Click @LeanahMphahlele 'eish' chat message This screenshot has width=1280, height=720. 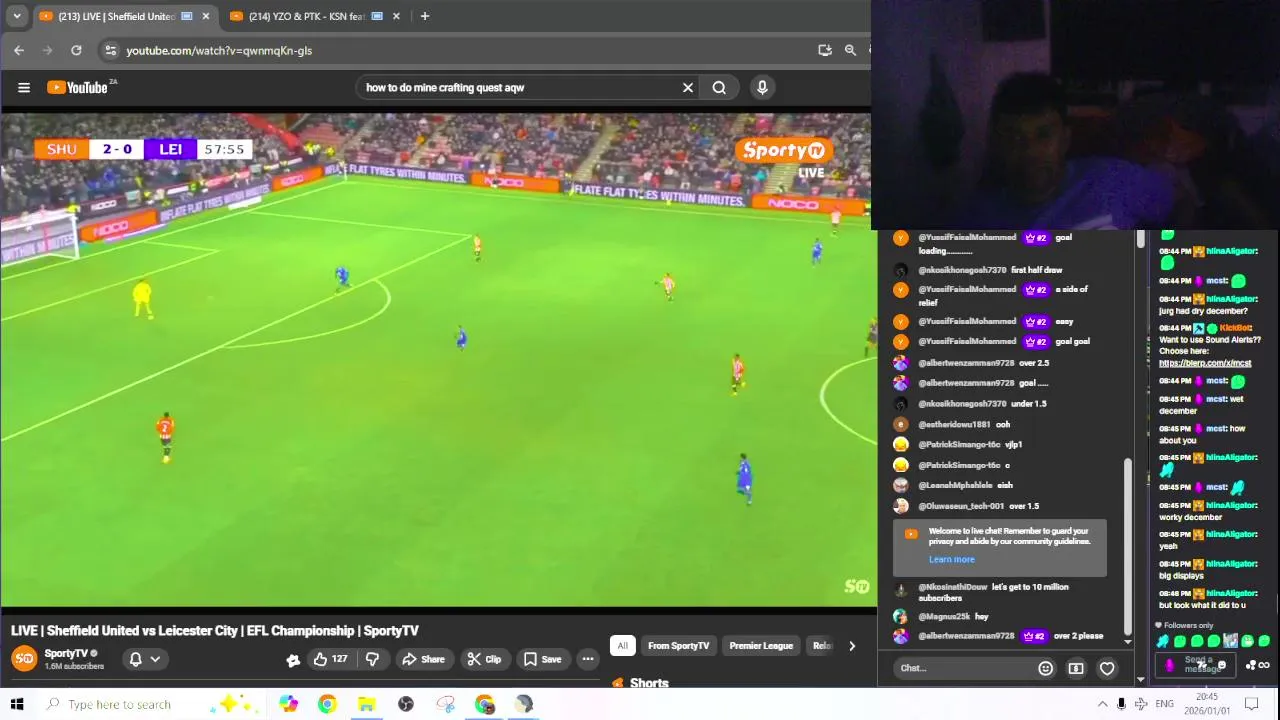pyautogui.click(x=955, y=485)
